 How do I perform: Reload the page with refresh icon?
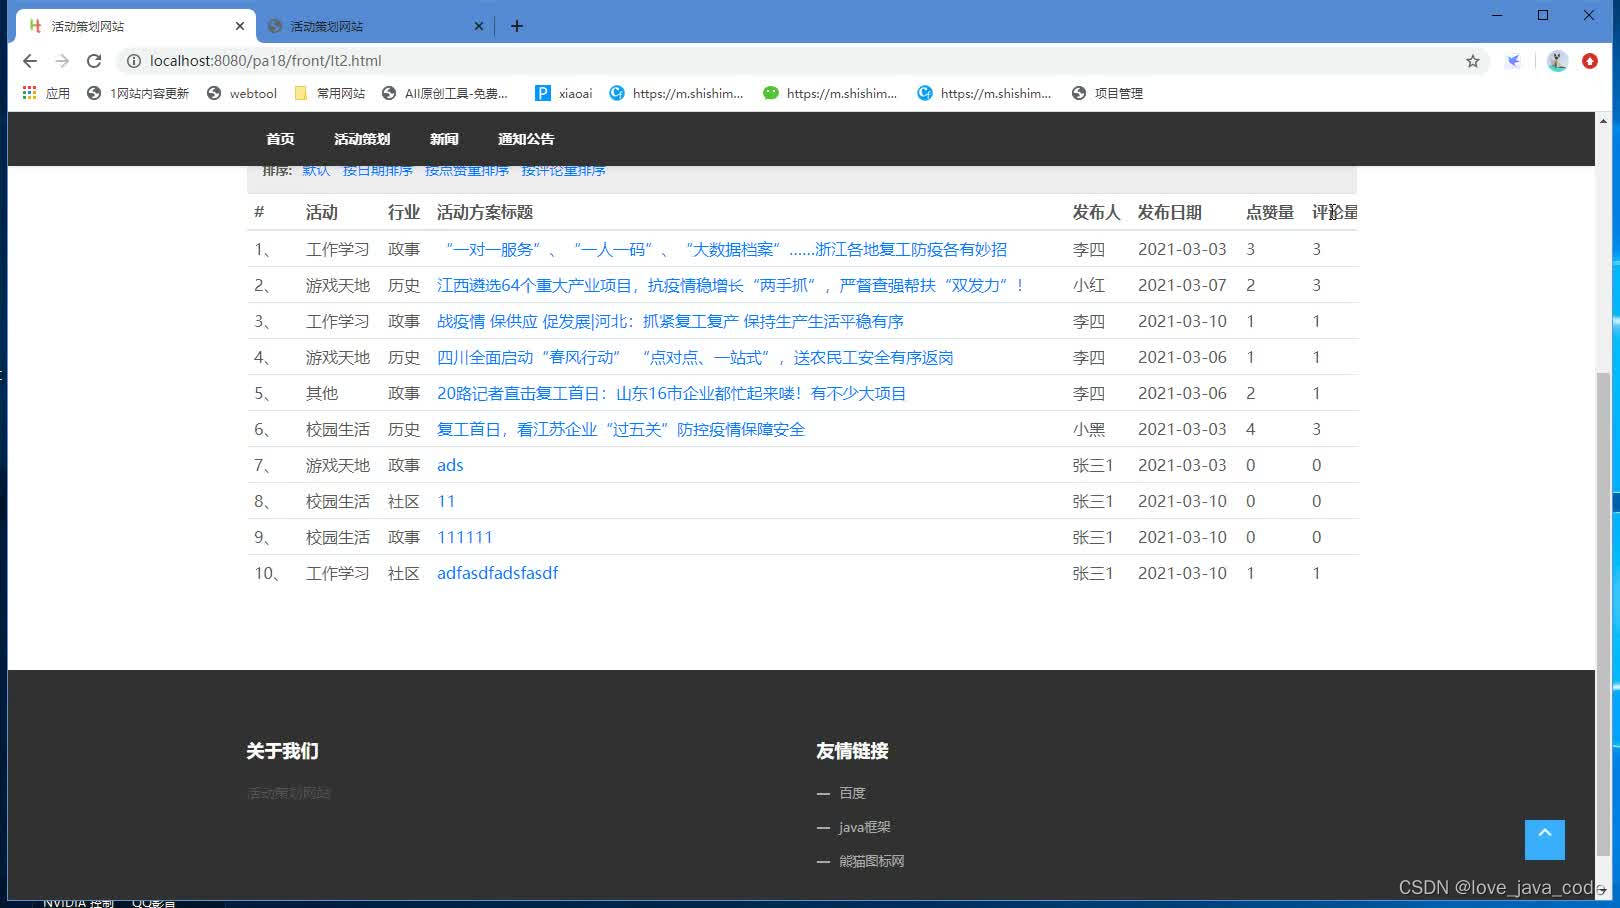tap(94, 61)
